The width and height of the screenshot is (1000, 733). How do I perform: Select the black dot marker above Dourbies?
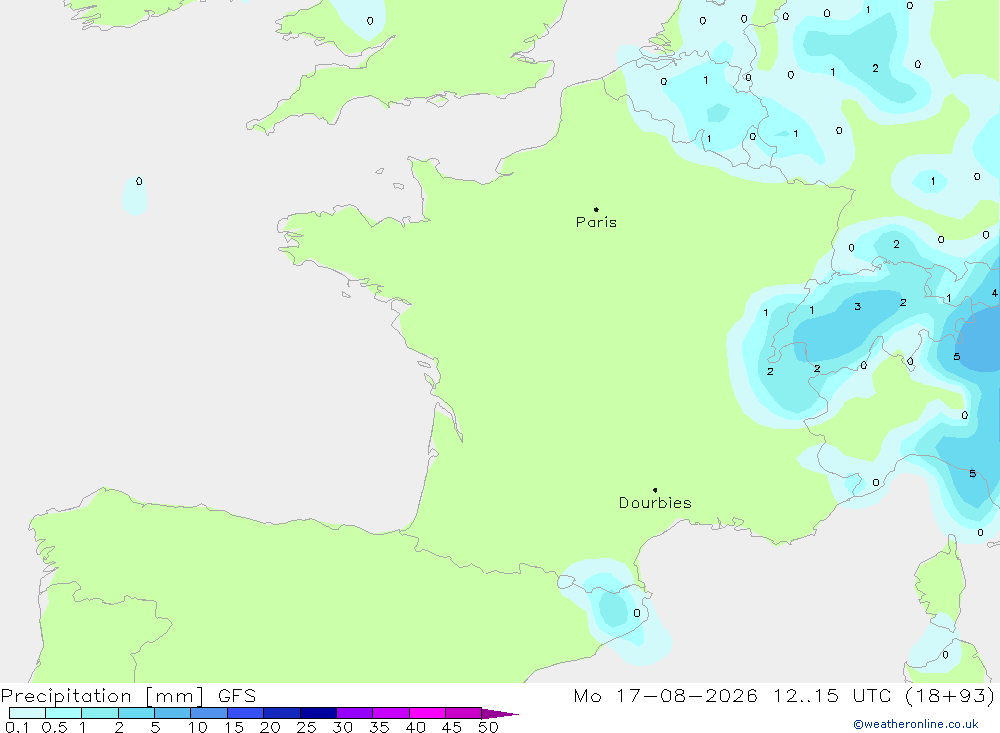coord(655,490)
